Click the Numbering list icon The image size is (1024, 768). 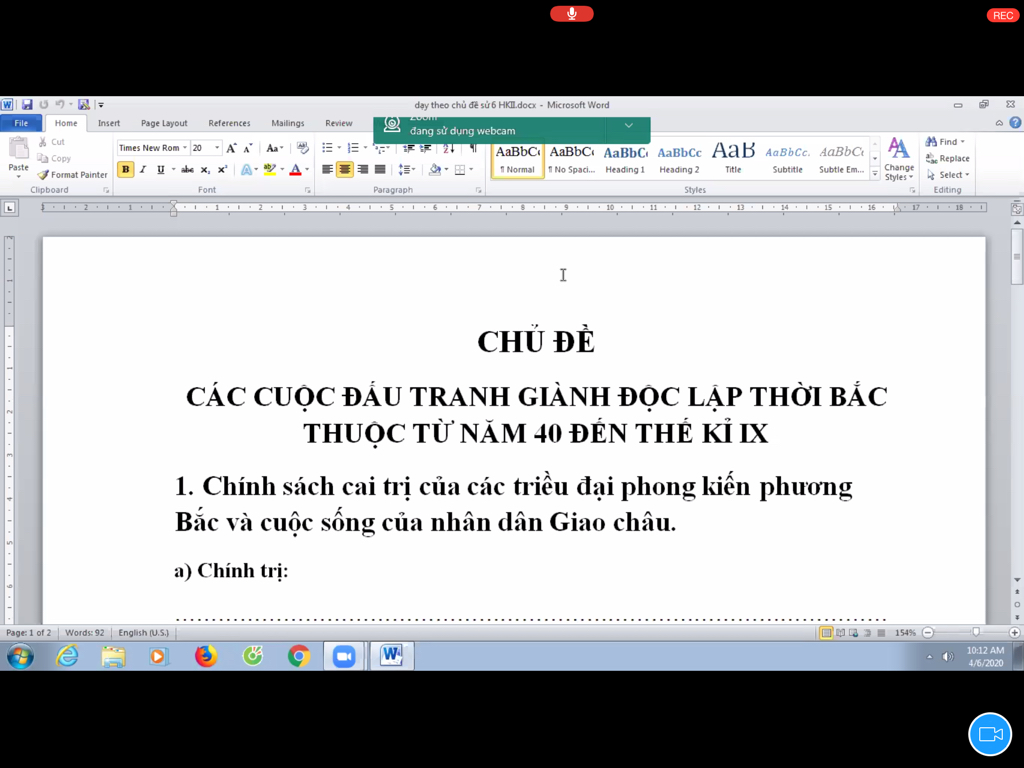coord(353,148)
